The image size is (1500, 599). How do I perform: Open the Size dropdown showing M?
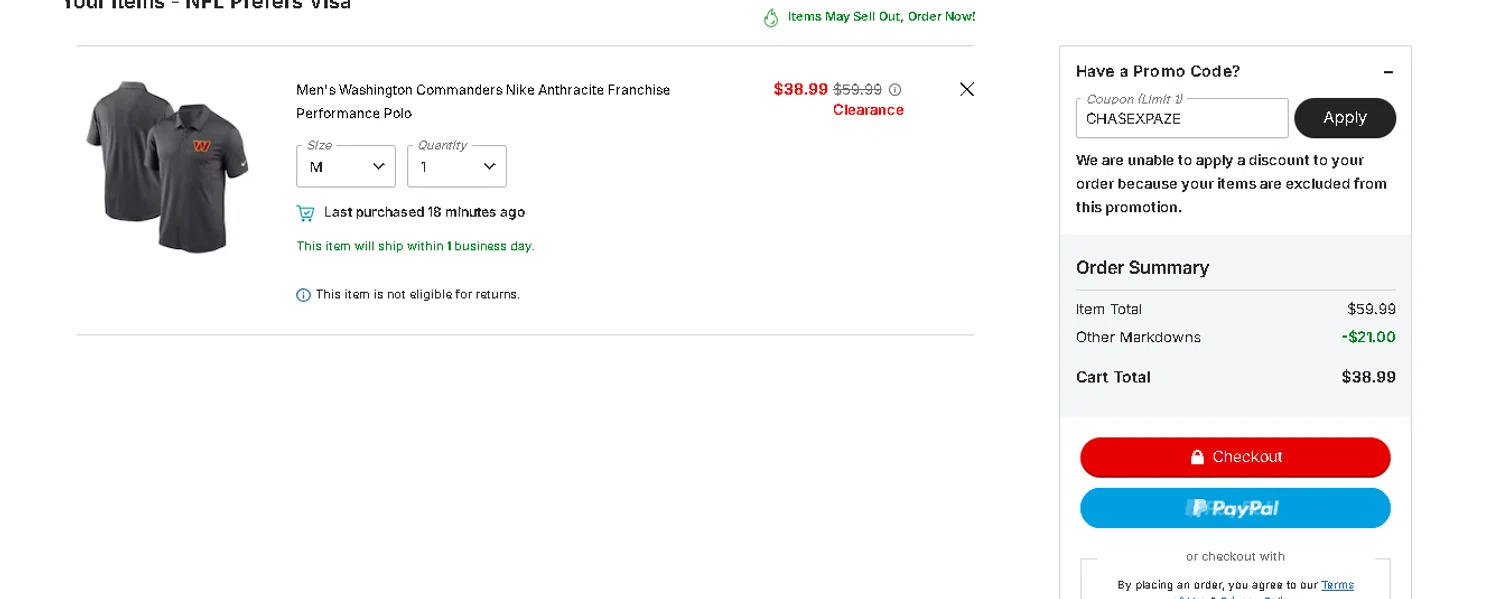[x=346, y=166]
